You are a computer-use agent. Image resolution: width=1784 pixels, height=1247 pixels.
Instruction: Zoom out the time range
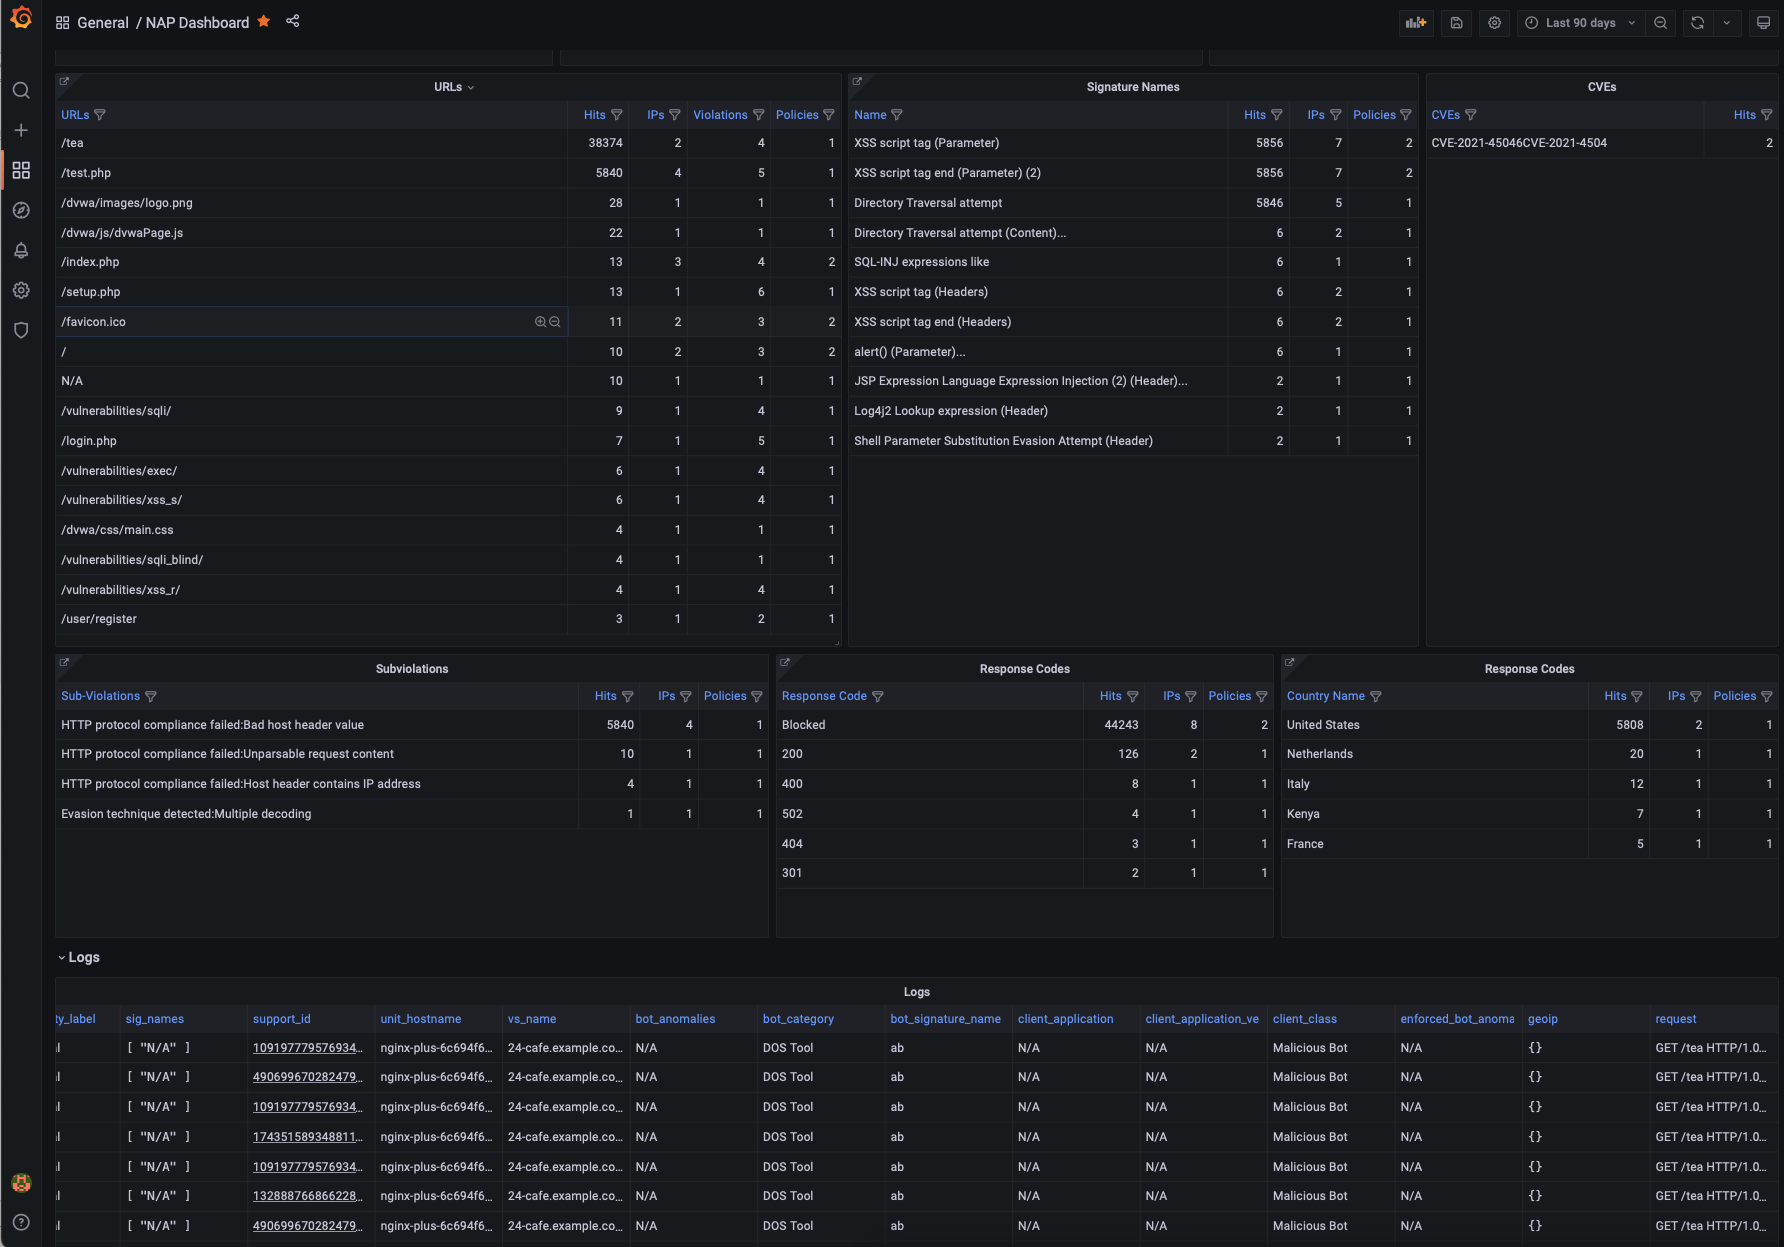1661,23
